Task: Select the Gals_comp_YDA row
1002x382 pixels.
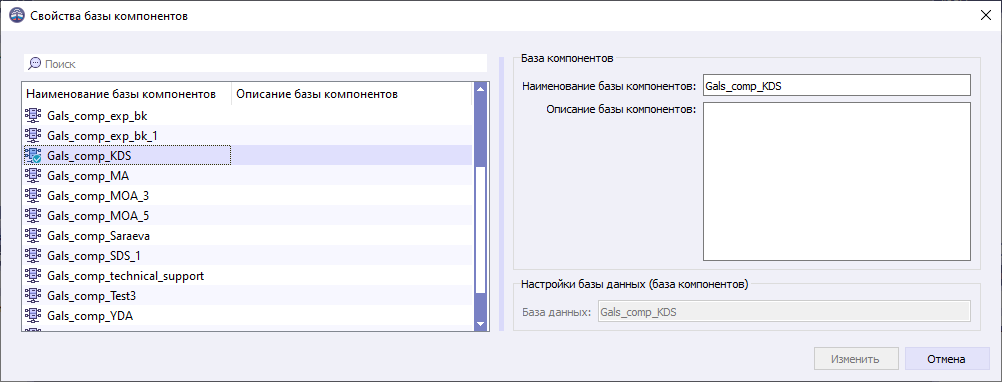Action: click(x=247, y=316)
